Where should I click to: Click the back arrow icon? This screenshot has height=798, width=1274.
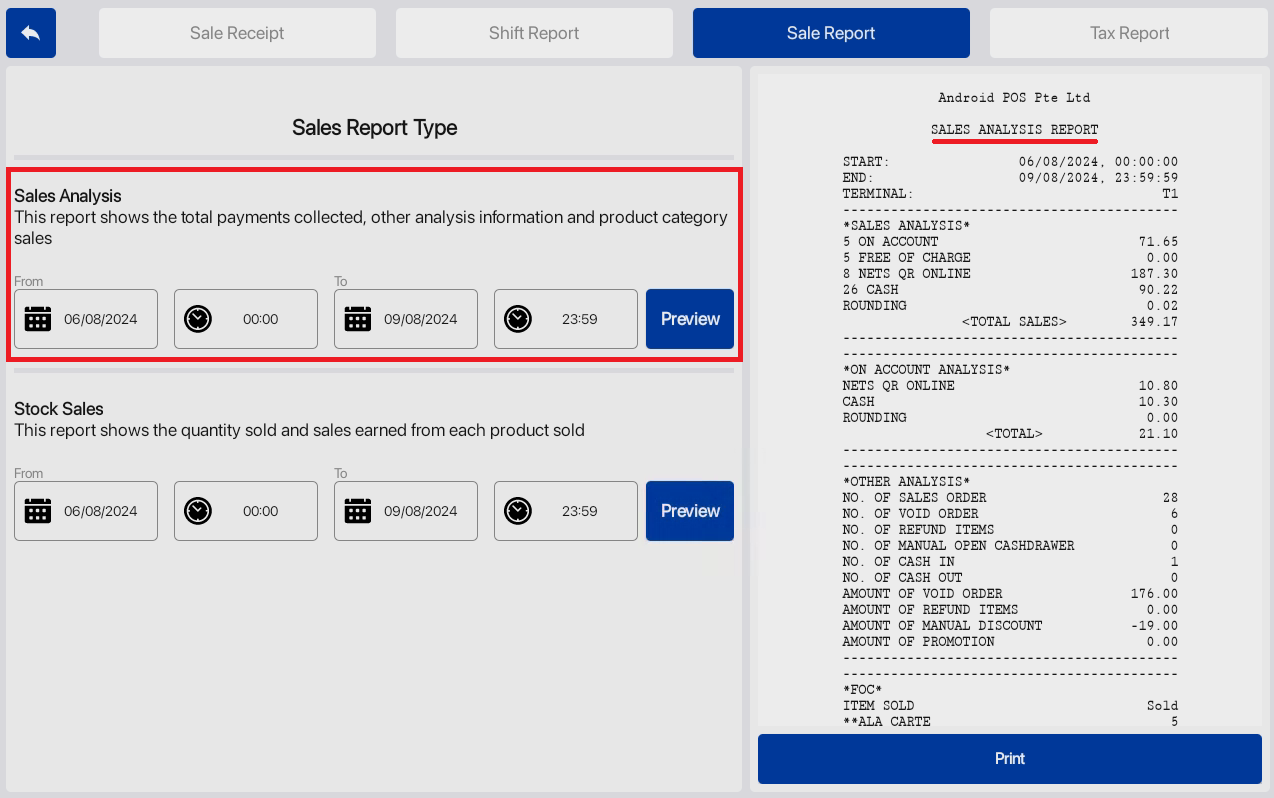pos(31,33)
